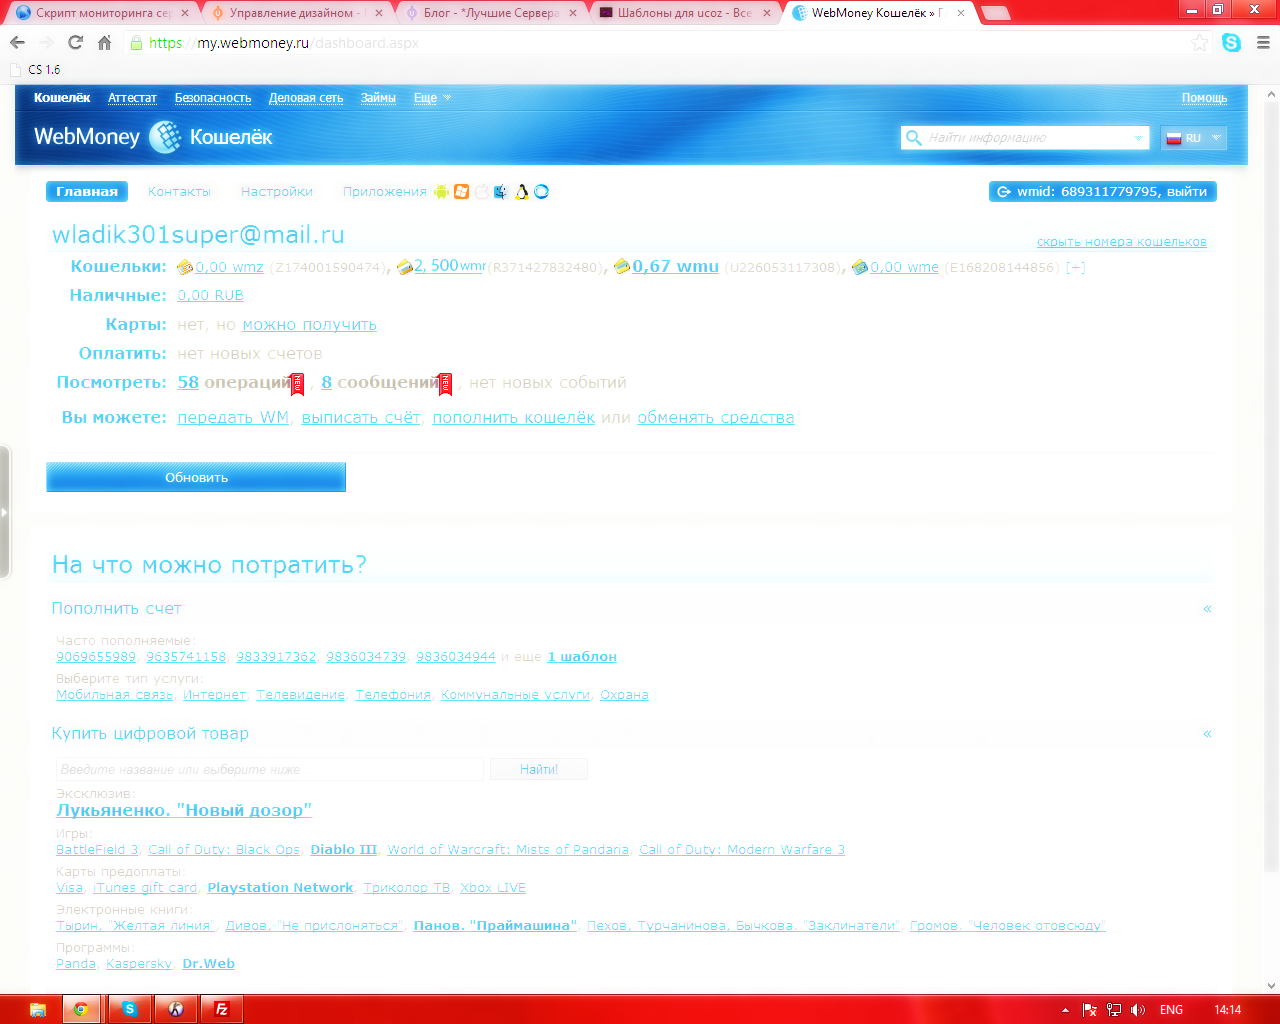Viewport: 1280px width, 1024px height.
Task: Reload the page with the refresh icon
Action: click(x=75, y=43)
